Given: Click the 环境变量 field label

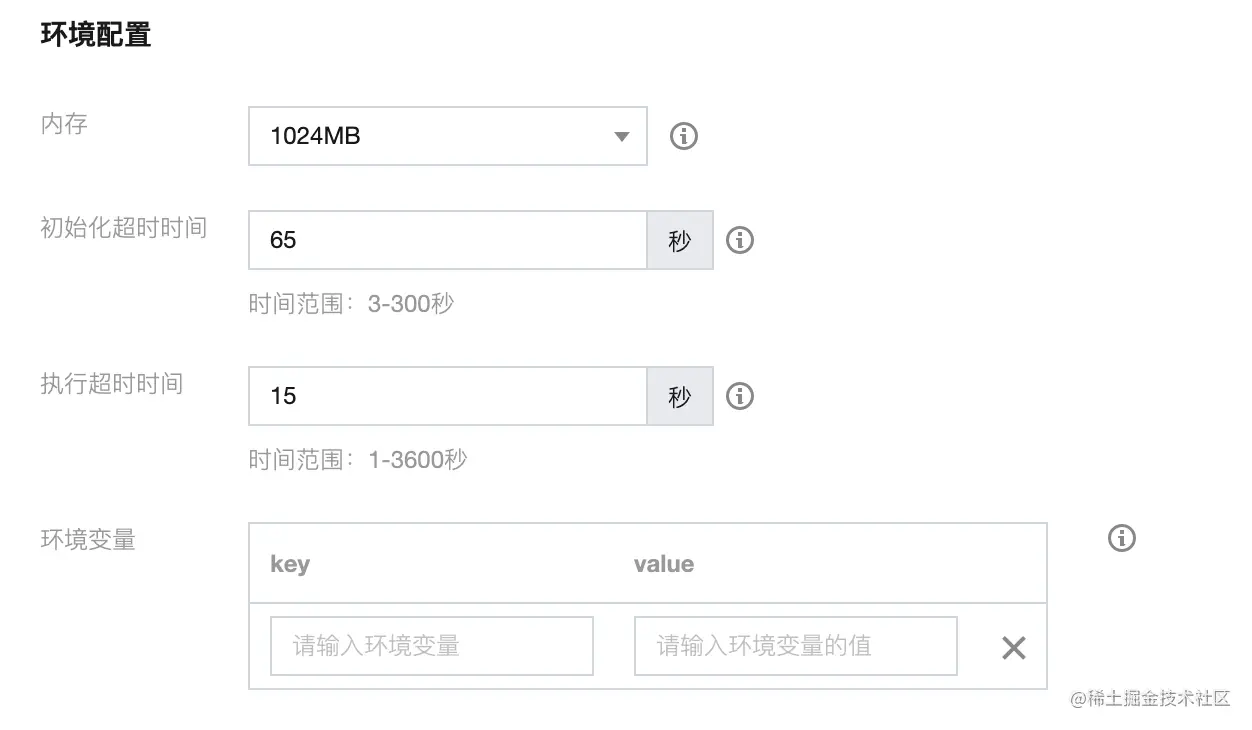Looking at the screenshot, I should coord(88,540).
